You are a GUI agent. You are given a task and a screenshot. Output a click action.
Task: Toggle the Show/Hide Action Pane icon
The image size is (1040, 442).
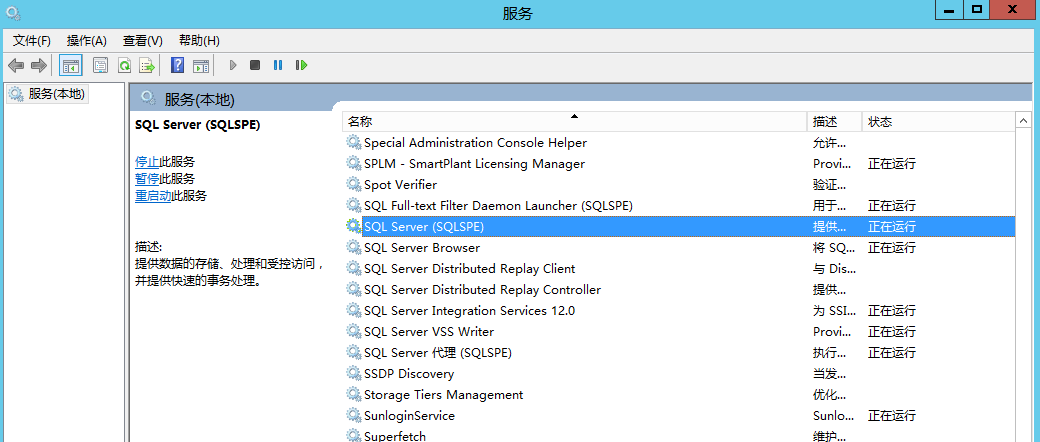pos(201,65)
